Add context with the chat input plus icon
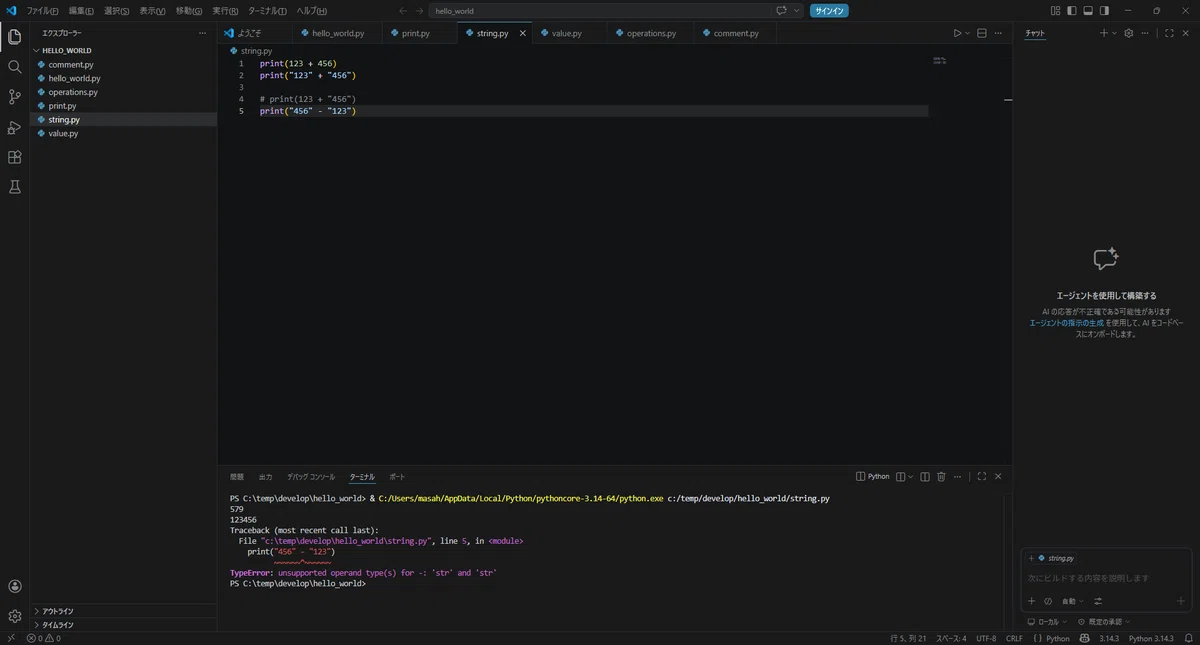Viewport: 1200px width, 645px height. pyautogui.click(x=1032, y=601)
